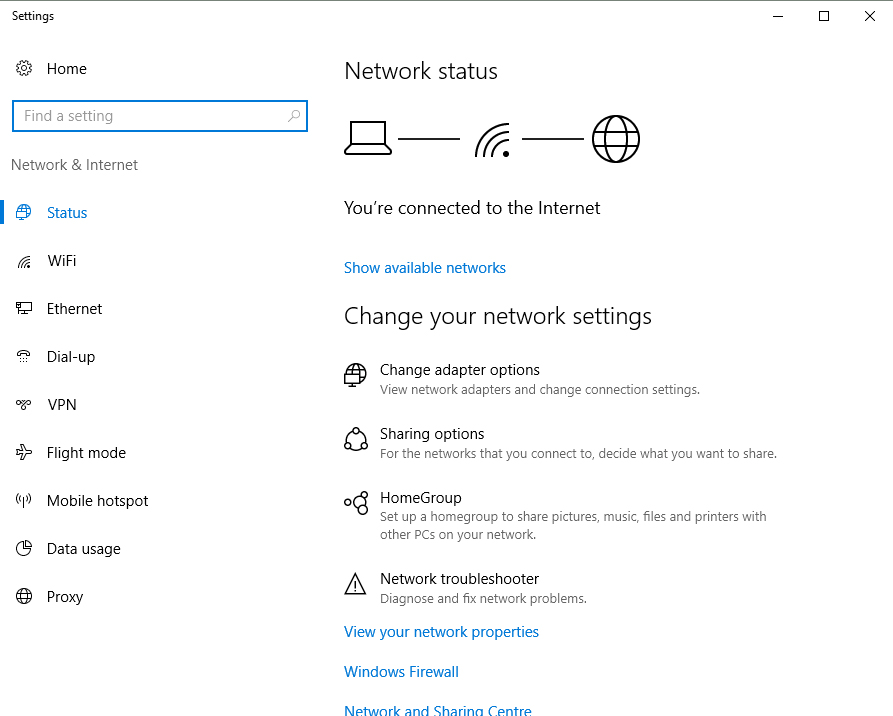Click the VPN icon in sidebar
893x716 pixels.
pos(24,405)
